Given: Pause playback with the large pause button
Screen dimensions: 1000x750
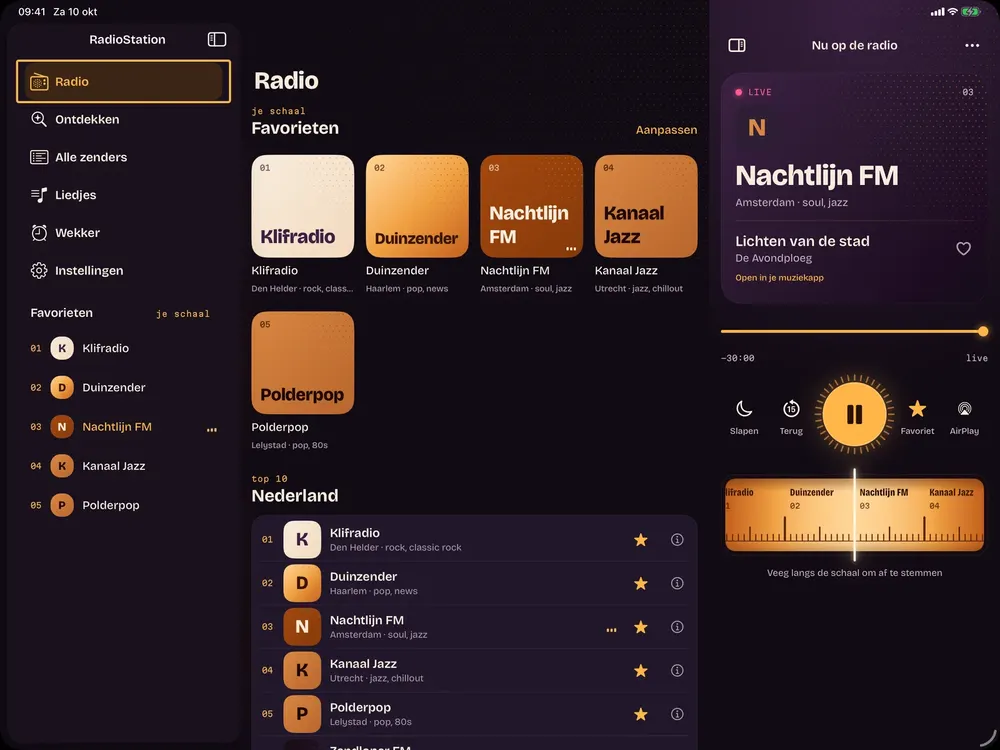Looking at the screenshot, I should (x=854, y=415).
